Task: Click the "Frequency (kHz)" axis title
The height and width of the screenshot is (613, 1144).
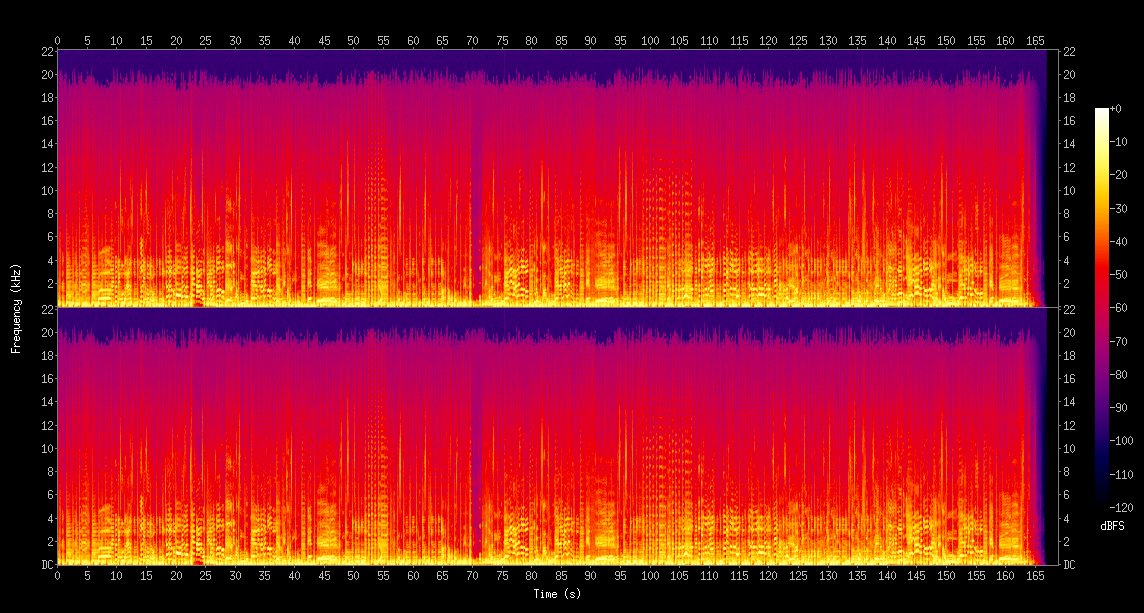Action: [x=15, y=309]
